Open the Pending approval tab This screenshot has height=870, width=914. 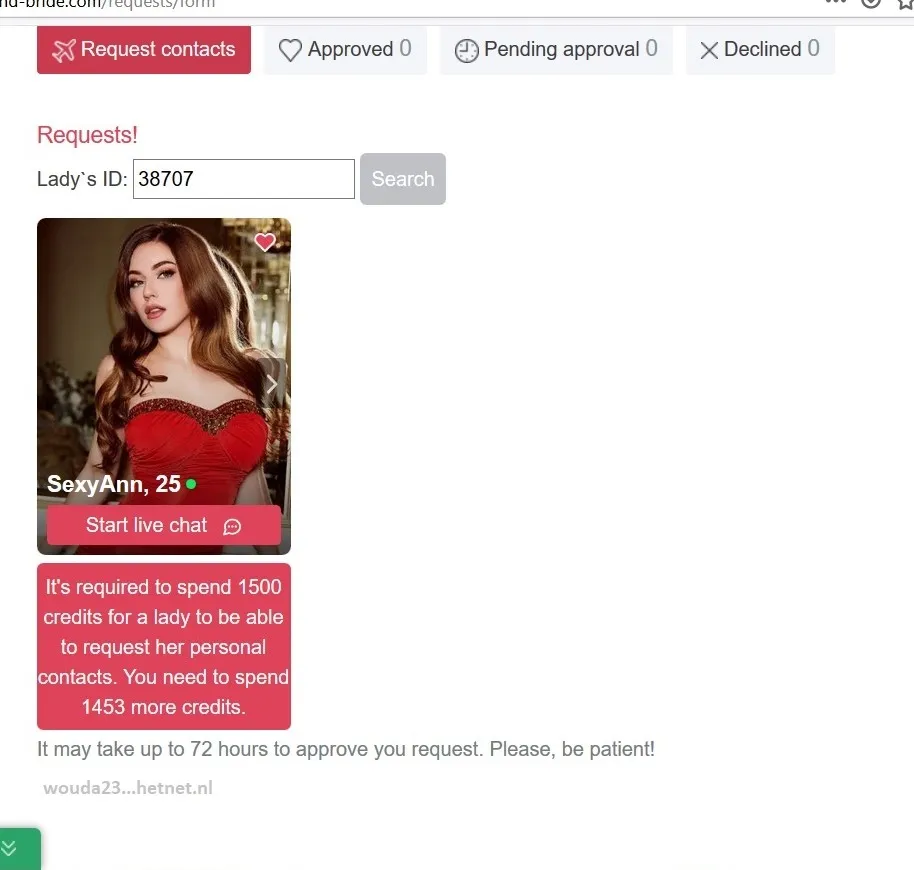point(556,50)
